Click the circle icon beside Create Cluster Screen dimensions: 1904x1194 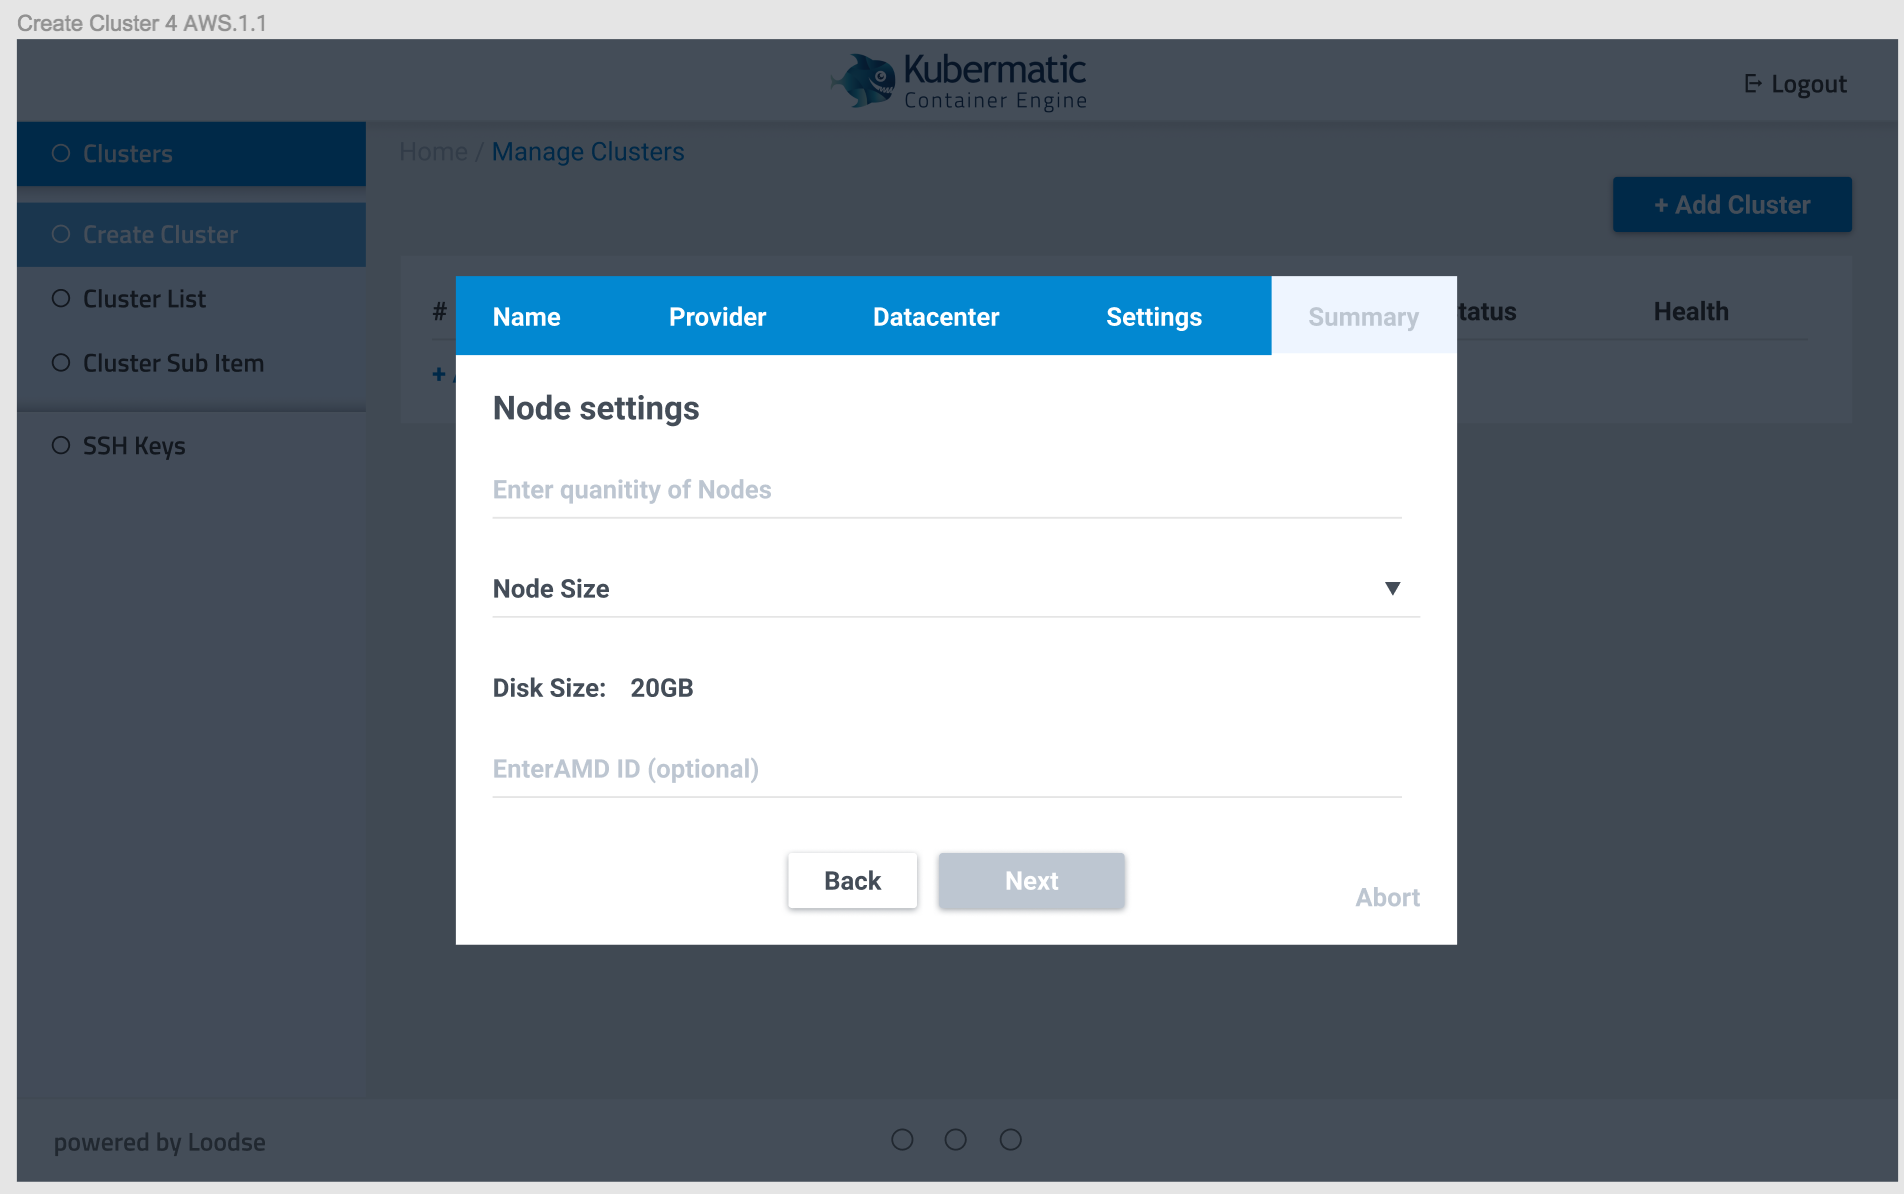[x=61, y=234]
